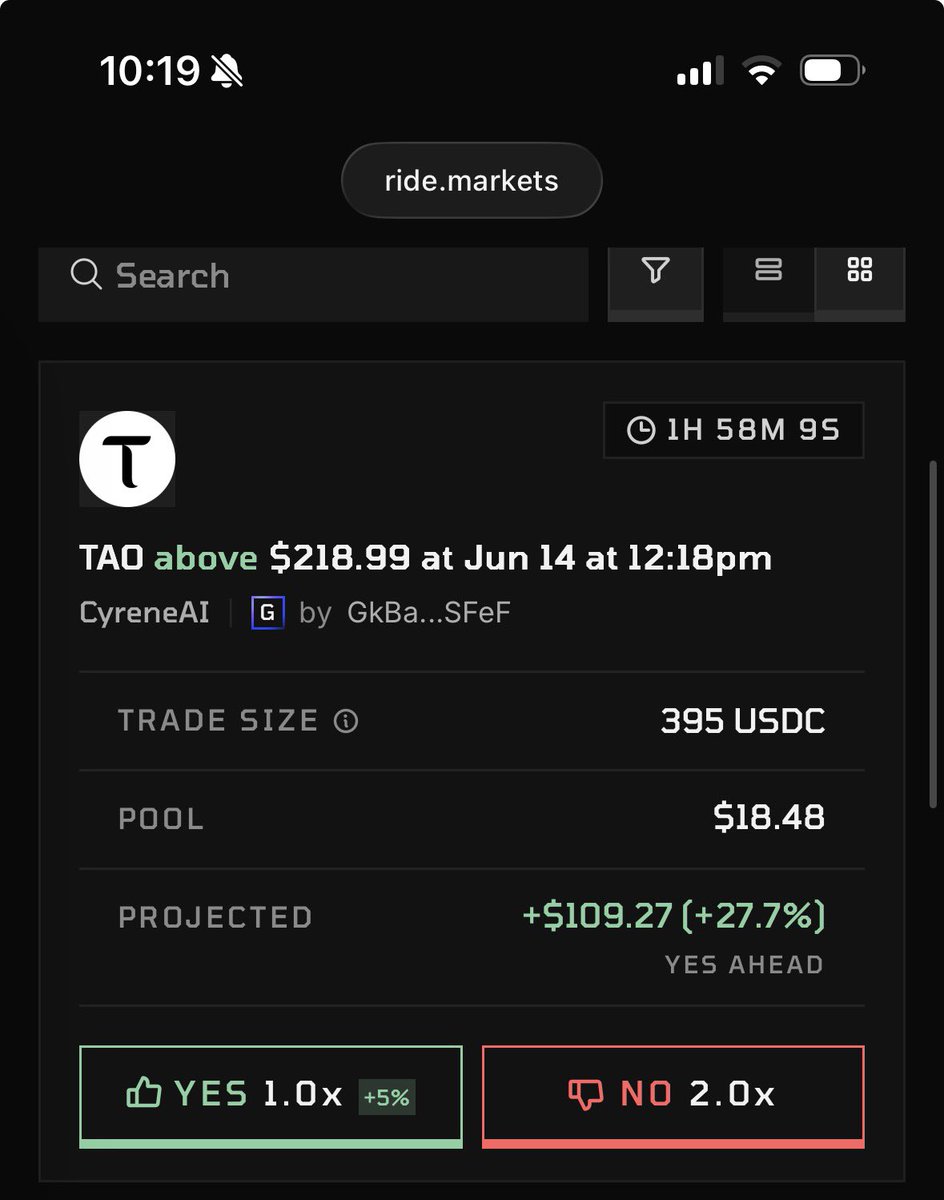Screen dimensions: 944x1200
Task: Open the CyreneAI source link
Action: [145, 612]
